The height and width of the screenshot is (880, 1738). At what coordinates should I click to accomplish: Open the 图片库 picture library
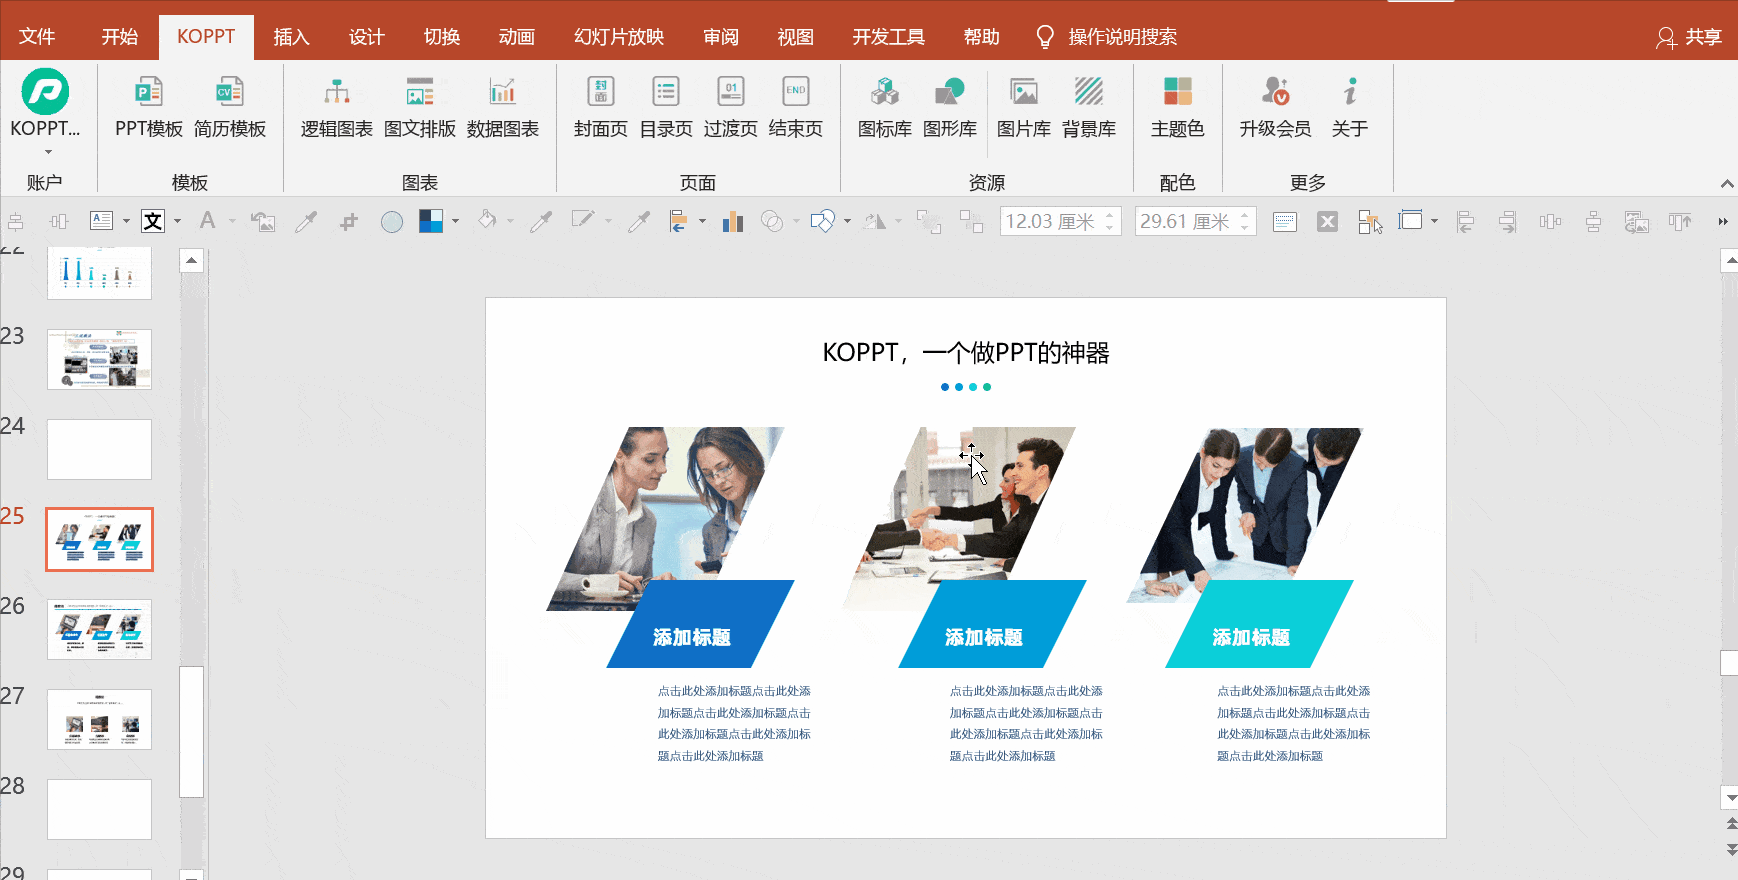tap(1023, 106)
